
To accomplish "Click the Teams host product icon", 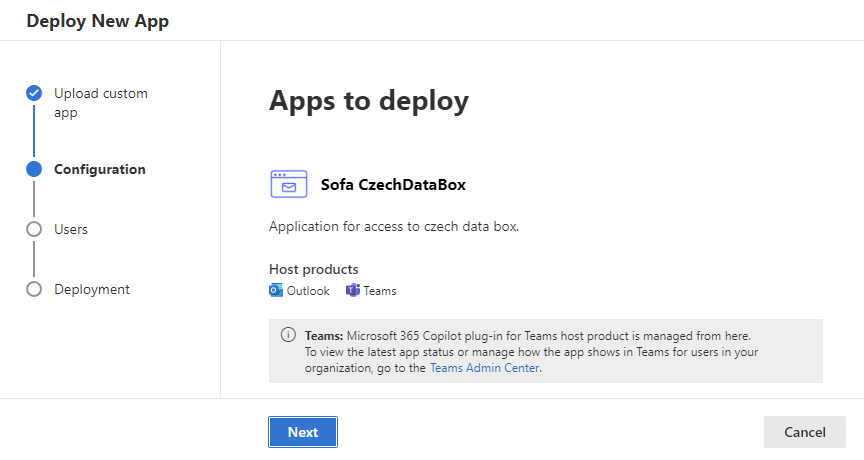I will 353,290.
